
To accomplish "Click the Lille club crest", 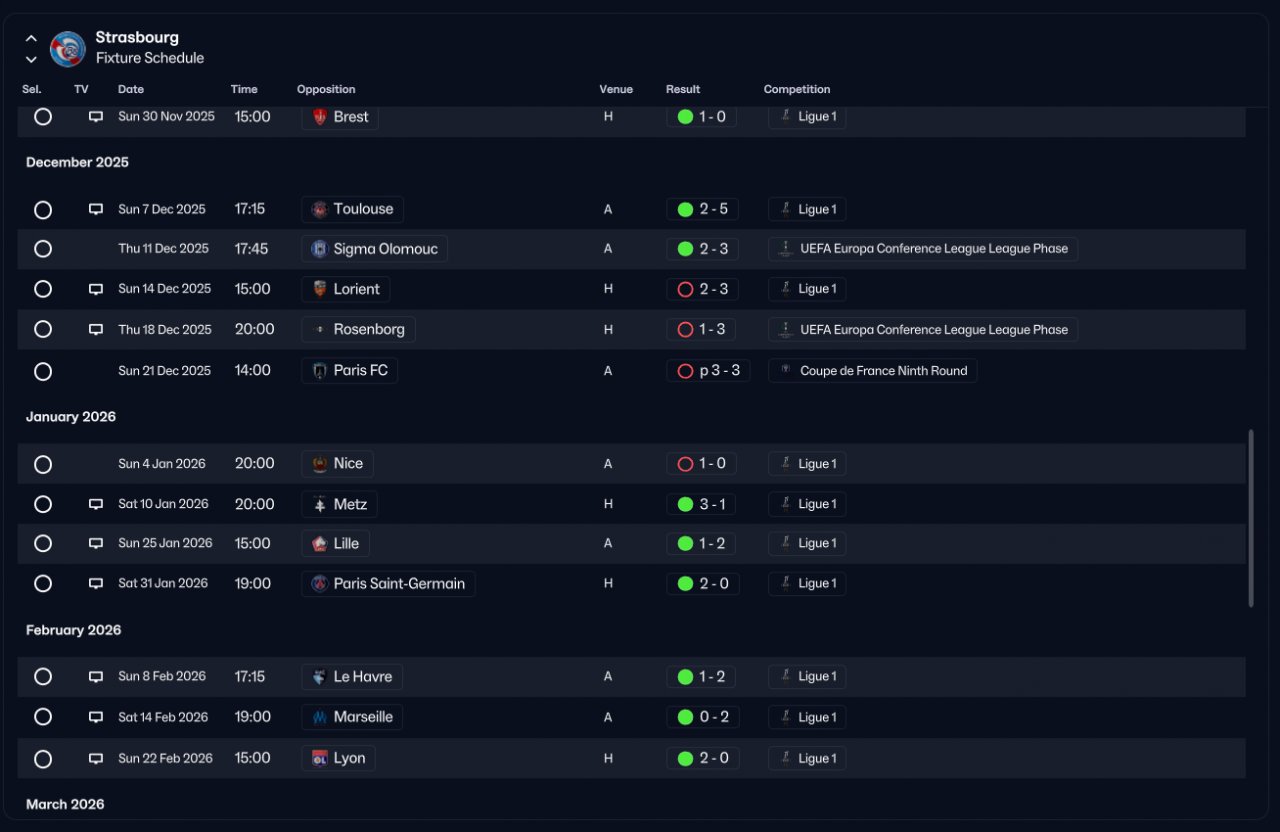I will pyautogui.click(x=319, y=544).
